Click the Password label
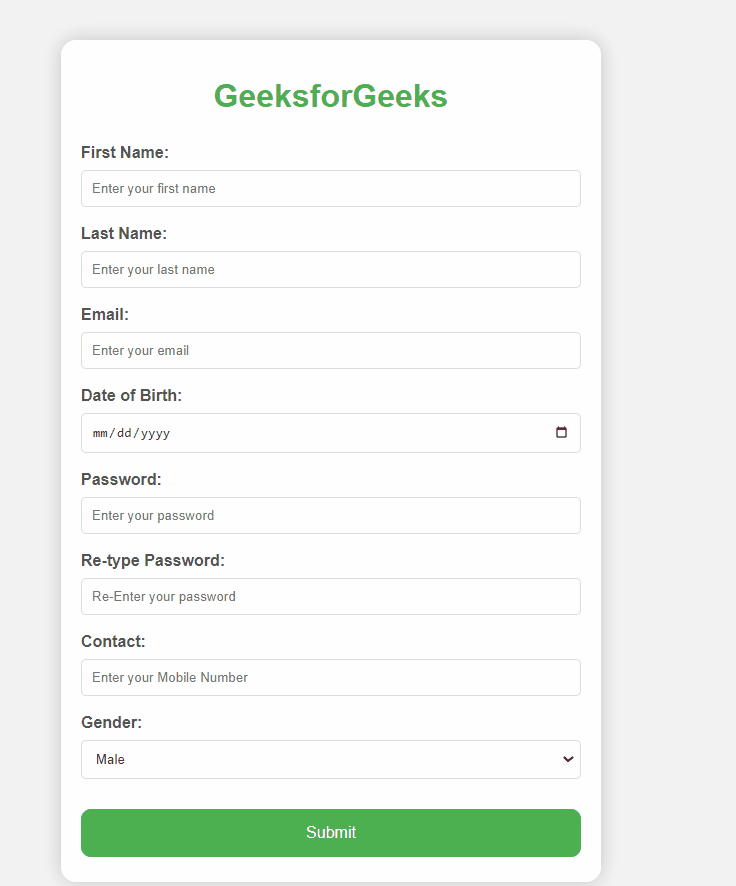 (120, 479)
